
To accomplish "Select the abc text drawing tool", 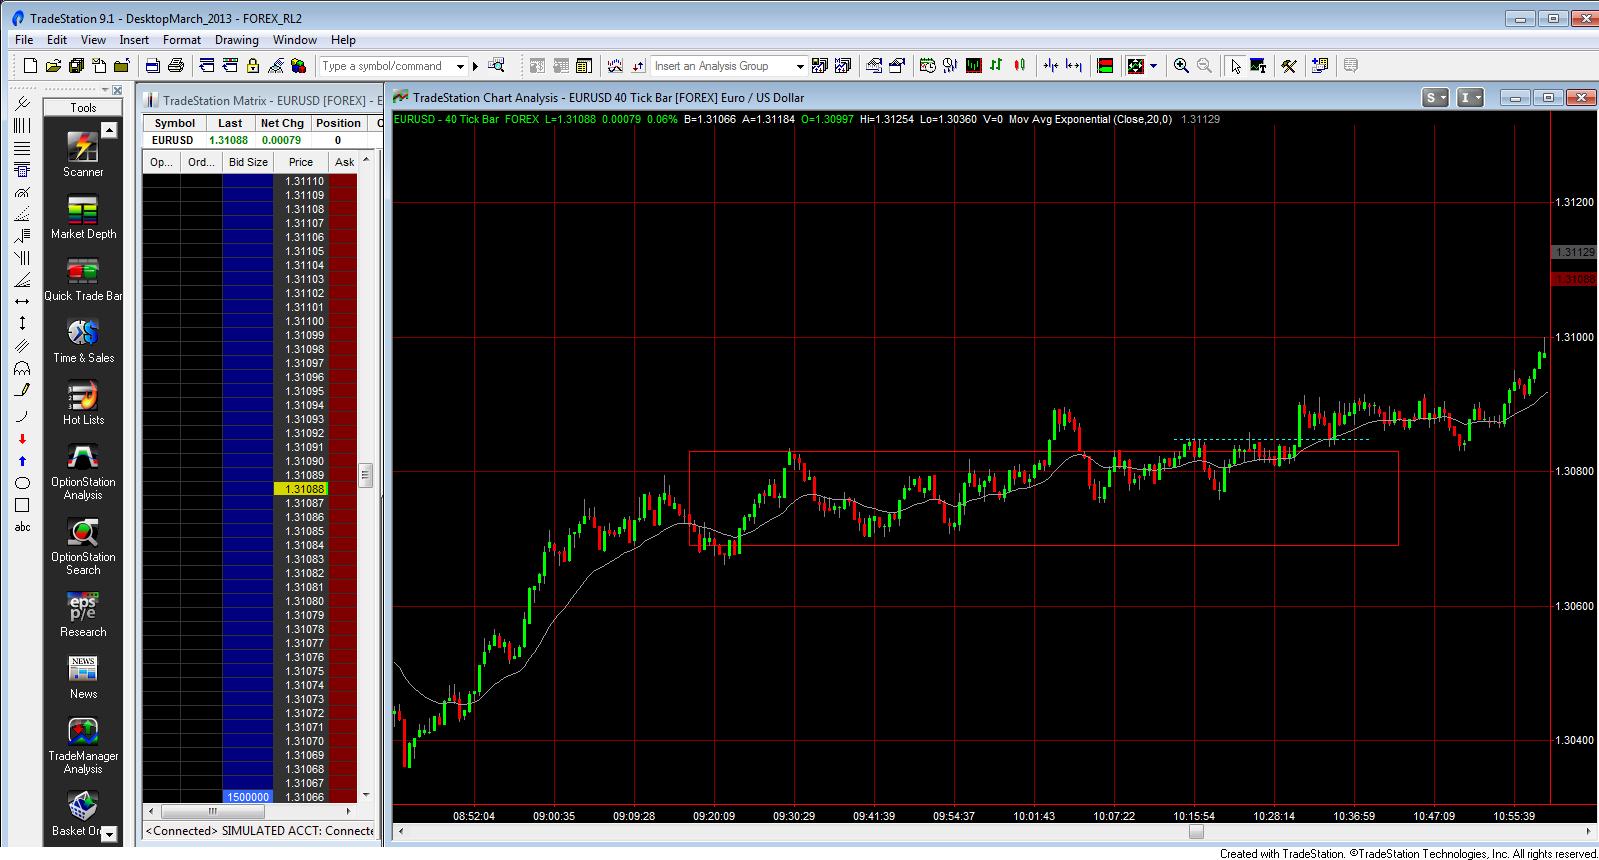I will (22, 527).
